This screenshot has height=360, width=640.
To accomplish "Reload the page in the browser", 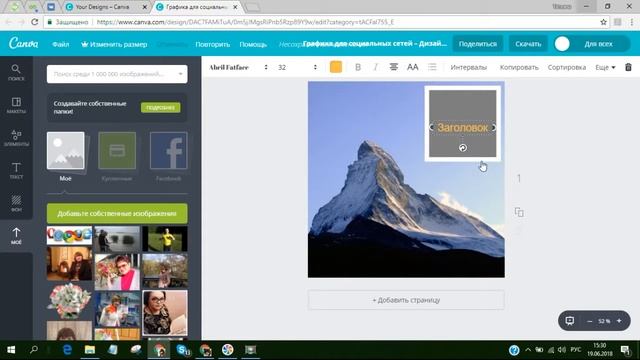I will coord(35,22).
